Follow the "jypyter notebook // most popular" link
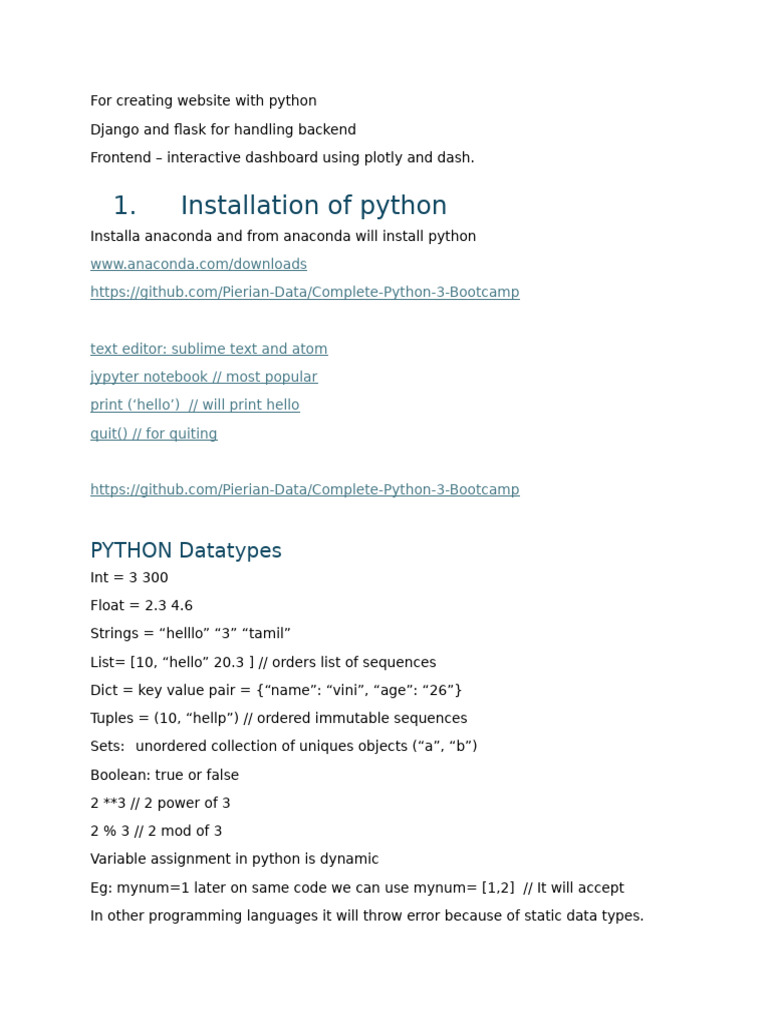 pyautogui.click(x=203, y=377)
